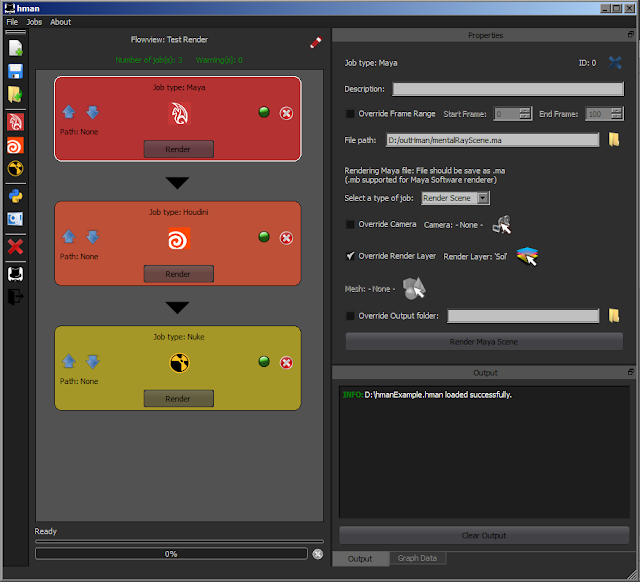
Task: Click the 0% progress bar
Action: [x=171, y=554]
